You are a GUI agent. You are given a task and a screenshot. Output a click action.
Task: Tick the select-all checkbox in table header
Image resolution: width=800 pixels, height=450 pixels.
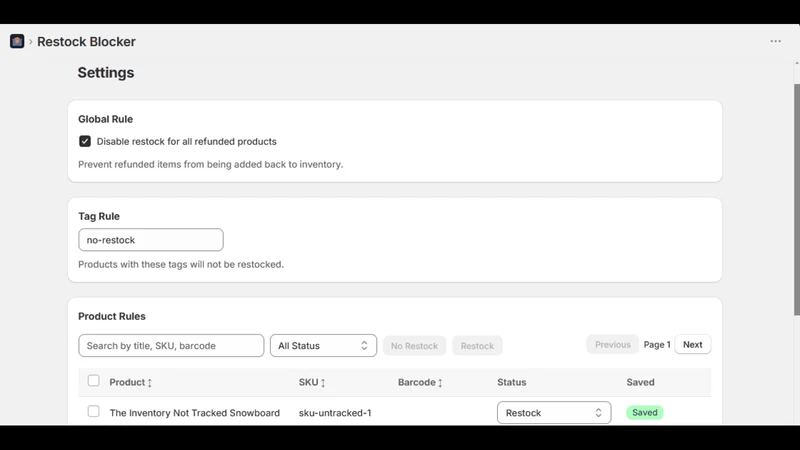point(93,381)
